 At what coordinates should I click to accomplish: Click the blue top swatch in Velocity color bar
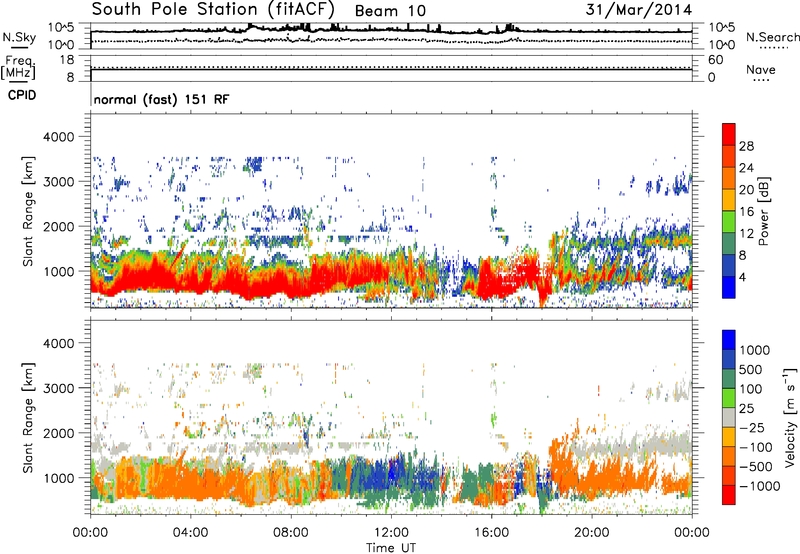729,339
